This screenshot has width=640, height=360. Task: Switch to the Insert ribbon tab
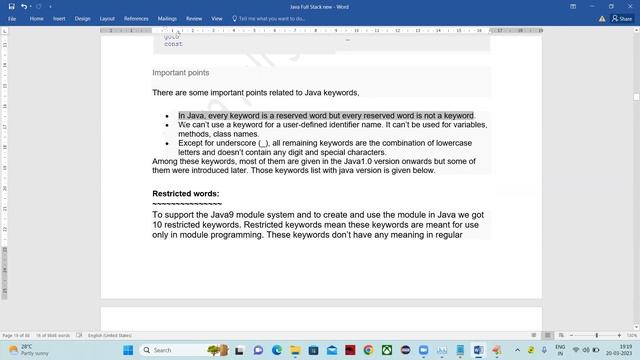click(59, 19)
